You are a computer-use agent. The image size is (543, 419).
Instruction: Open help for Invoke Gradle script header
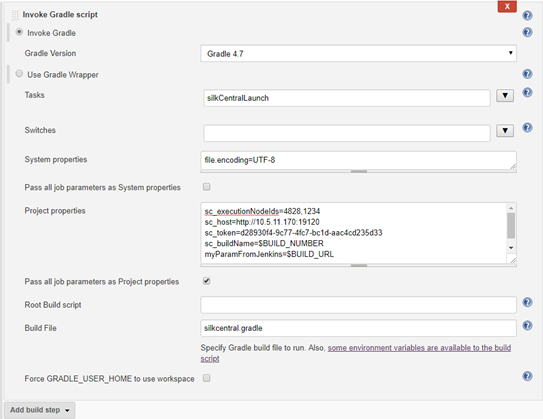(527, 15)
